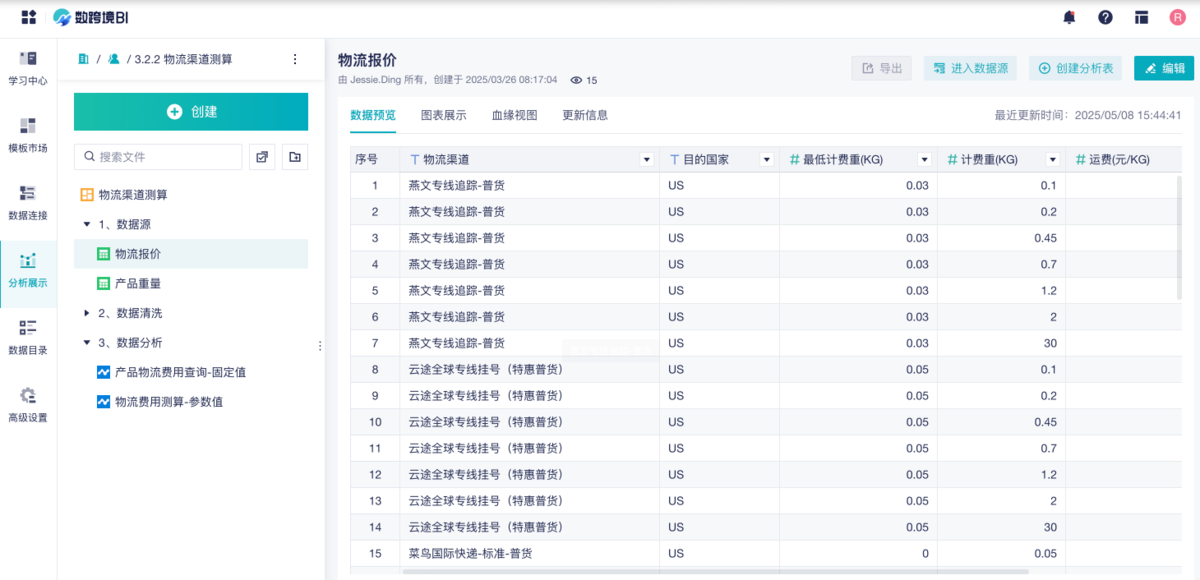The width and height of the screenshot is (1200, 580).
Task: Click the new folder icon
Action: (x=295, y=157)
